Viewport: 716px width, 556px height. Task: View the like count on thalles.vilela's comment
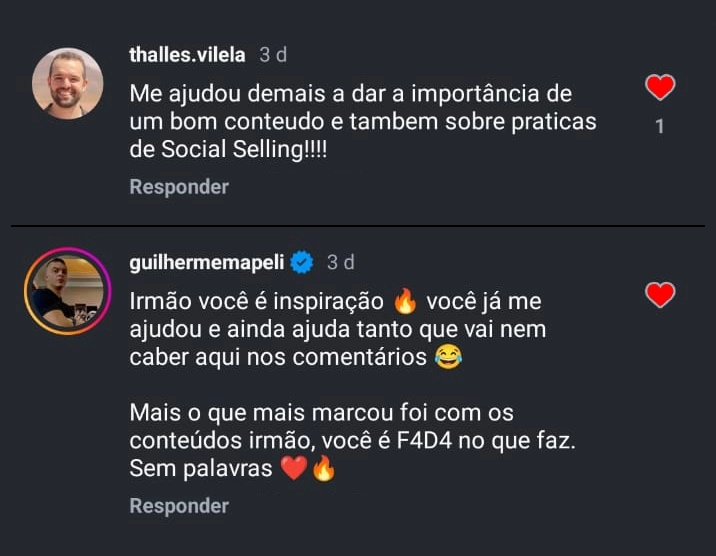[660, 127]
